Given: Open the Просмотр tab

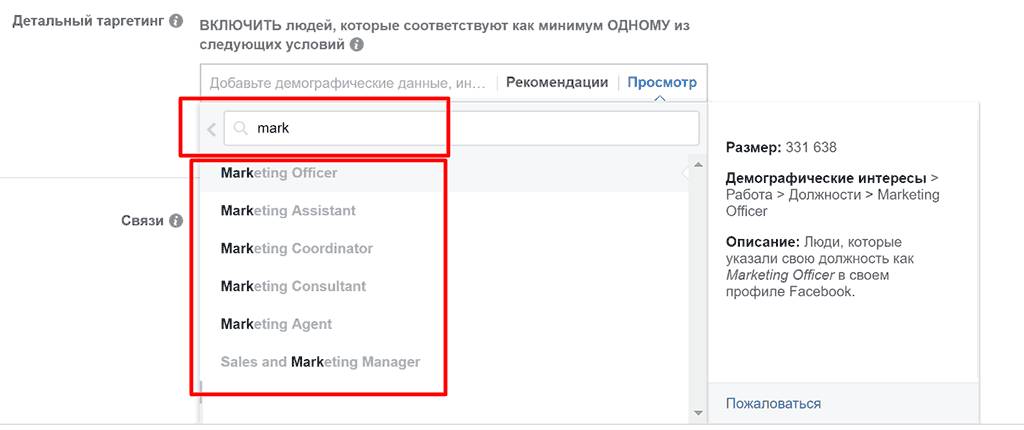Looking at the screenshot, I should coord(662,83).
